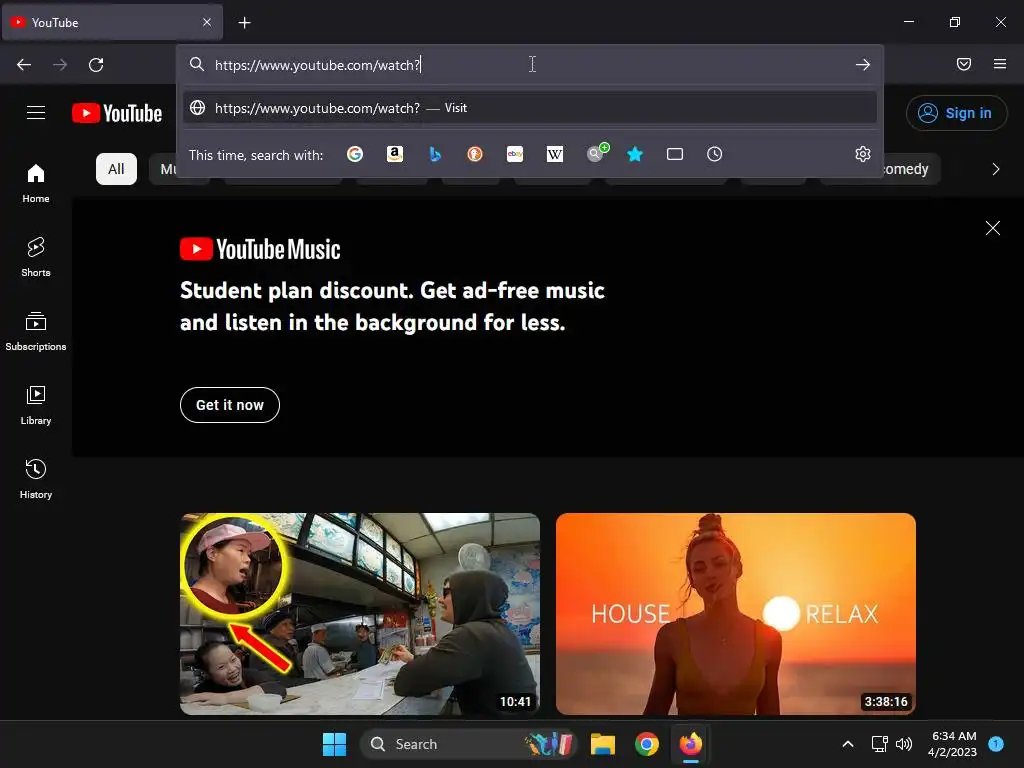The image size is (1024, 768).
Task: Open search settings gear icon
Action: coord(863,154)
